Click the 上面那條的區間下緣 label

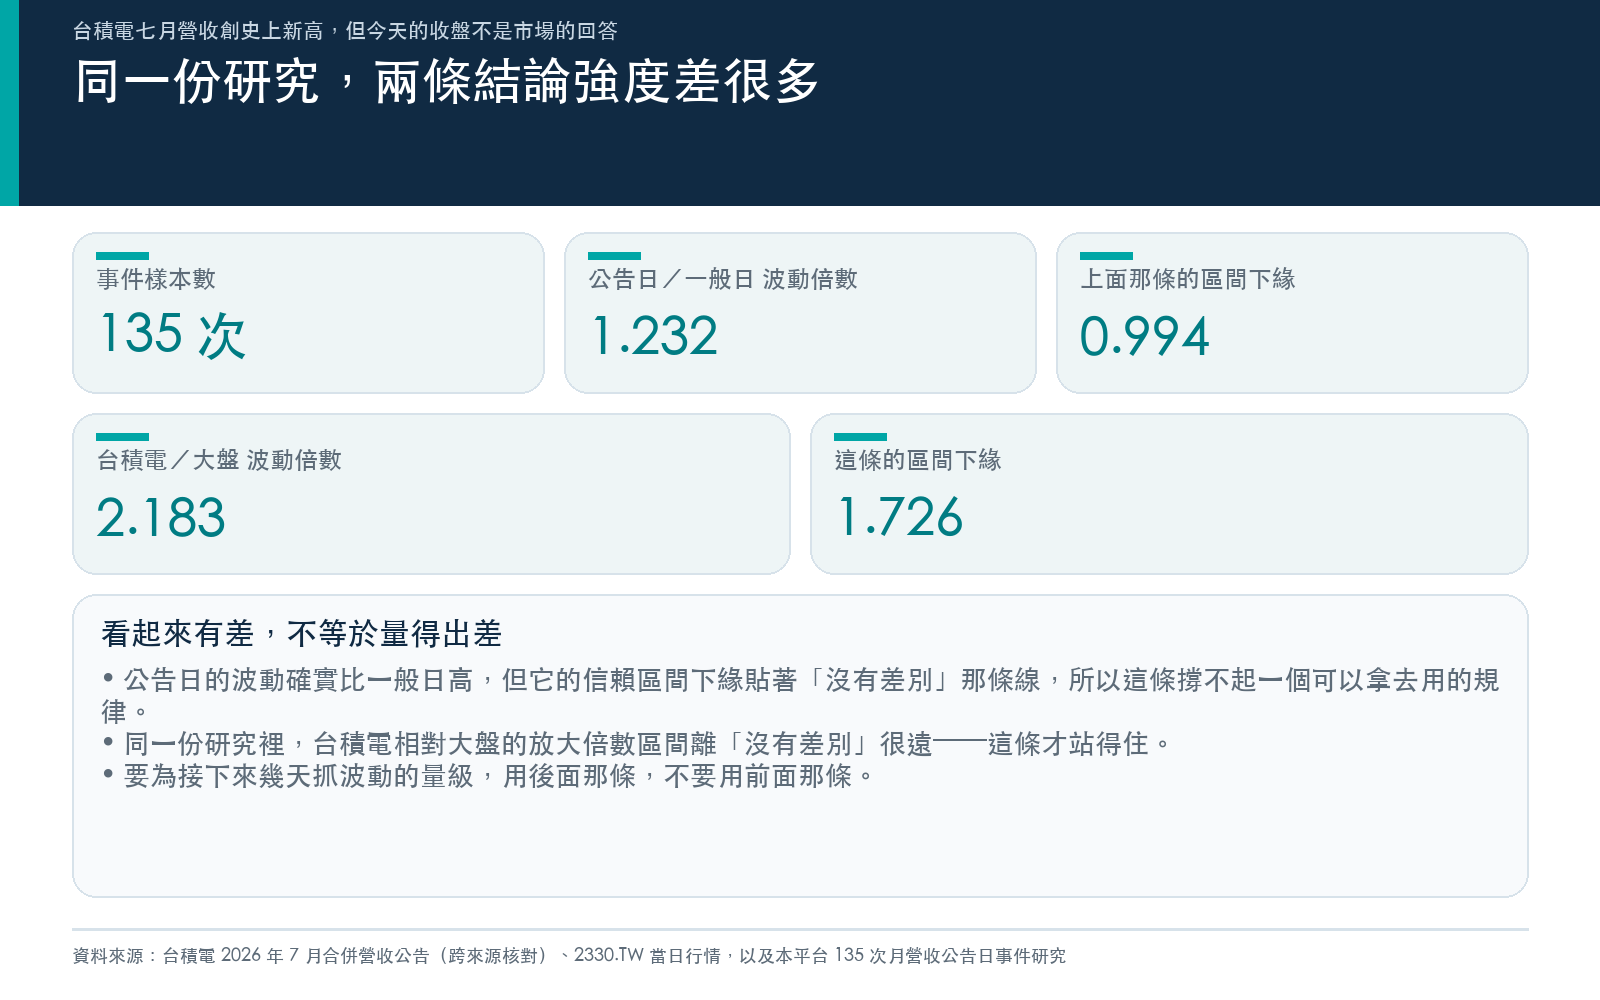tap(1188, 279)
